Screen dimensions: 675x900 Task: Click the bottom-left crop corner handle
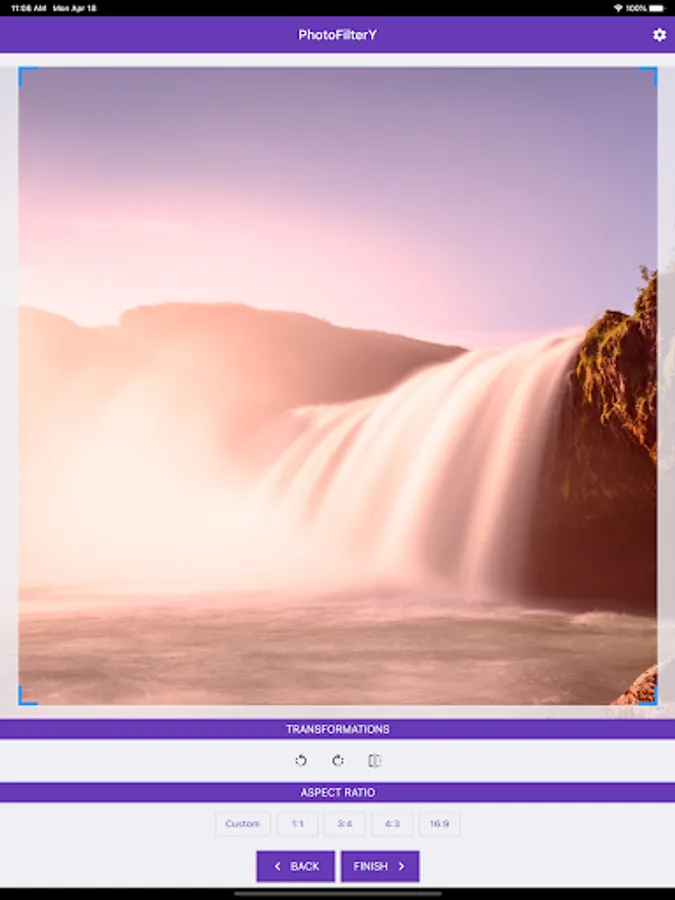click(27, 696)
